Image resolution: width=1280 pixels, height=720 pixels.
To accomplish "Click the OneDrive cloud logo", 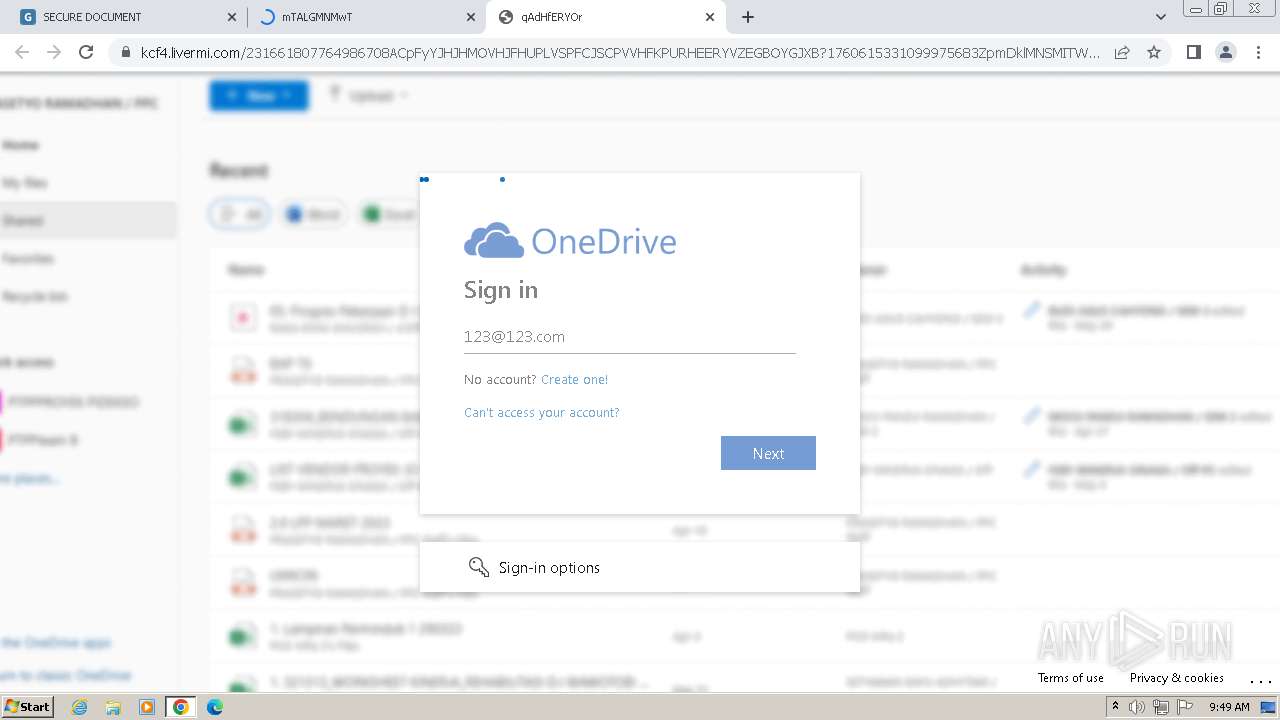I will tap(494, 241).
